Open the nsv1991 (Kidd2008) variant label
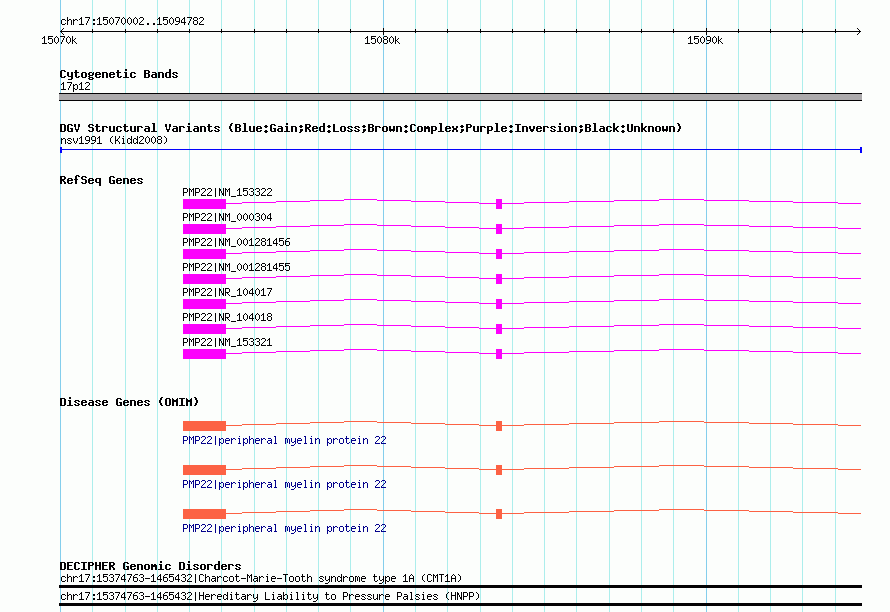The width and height of the screenshot is (890, 612). coord(114,140)
